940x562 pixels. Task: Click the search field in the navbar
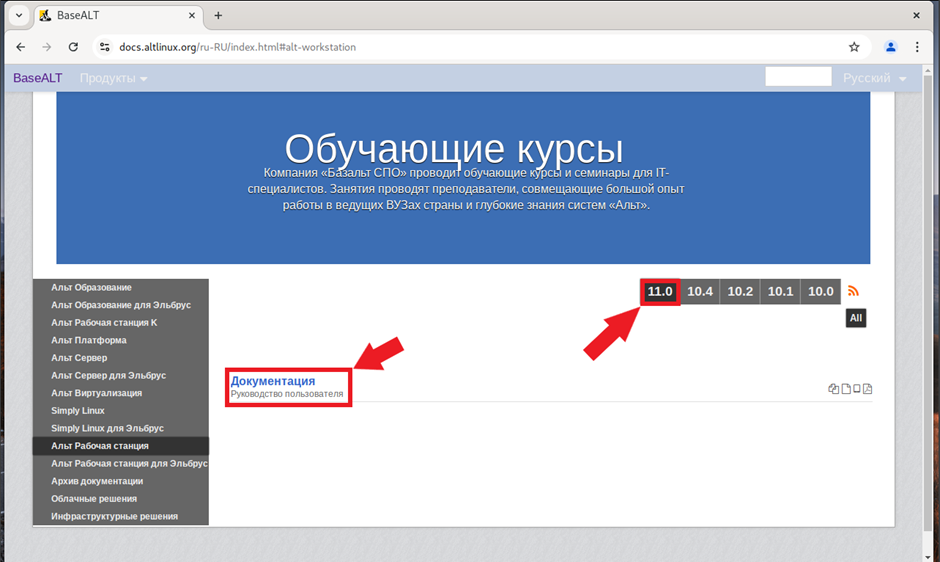click(798, 77)
